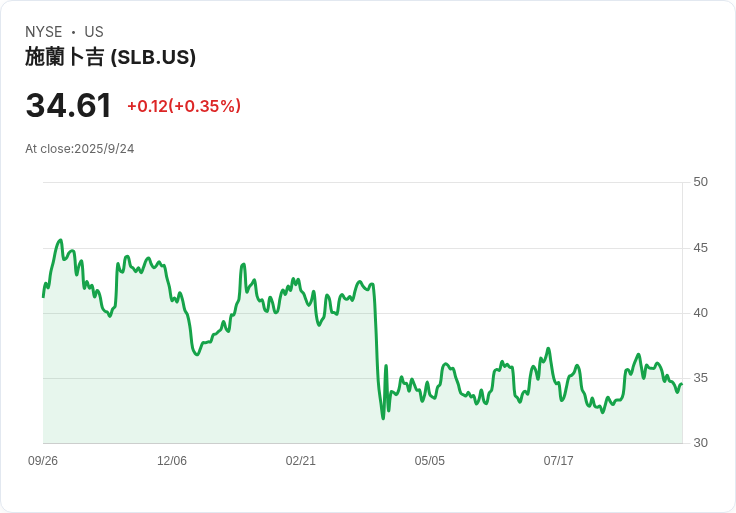Select the 09/26 date on x-axis
This screenshot has width=736, height=513.
coord(43,461)
